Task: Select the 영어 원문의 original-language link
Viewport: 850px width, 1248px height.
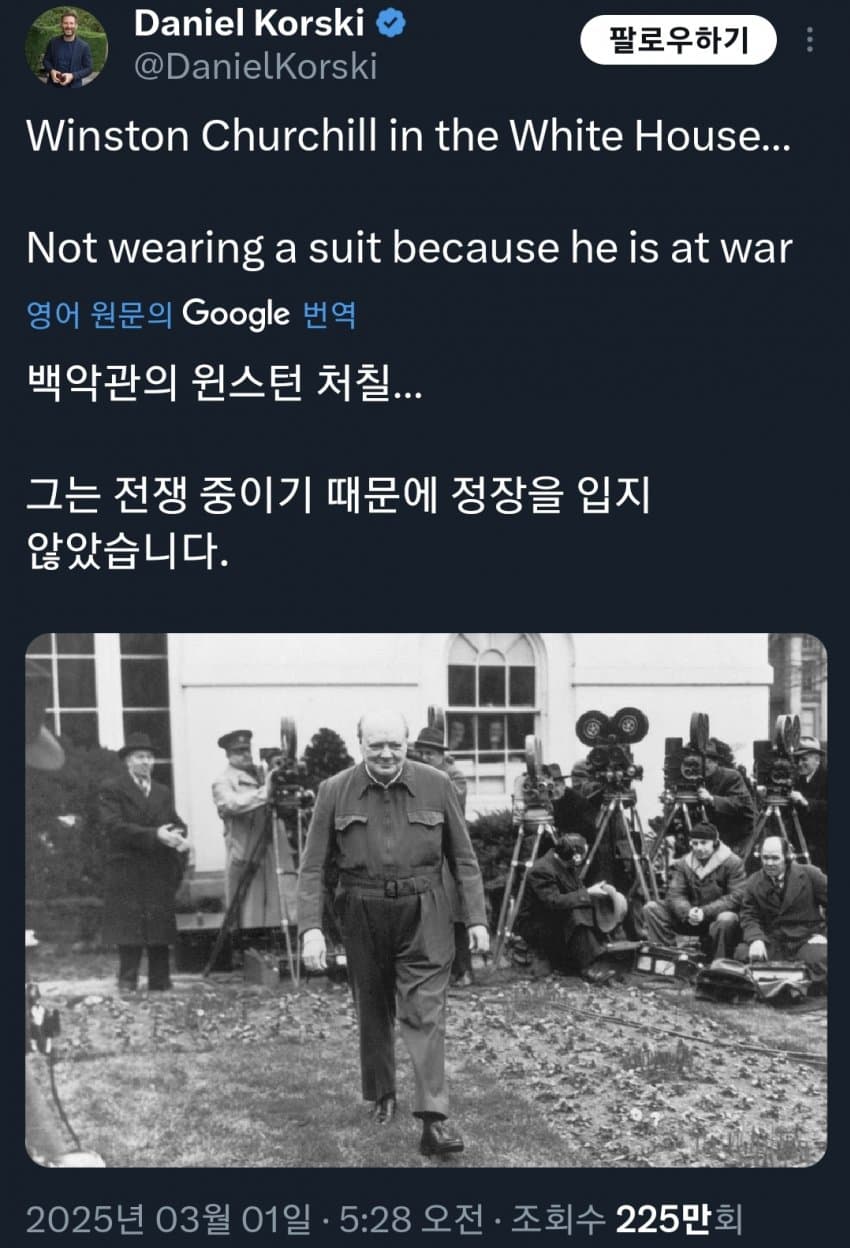Action: 100,315
